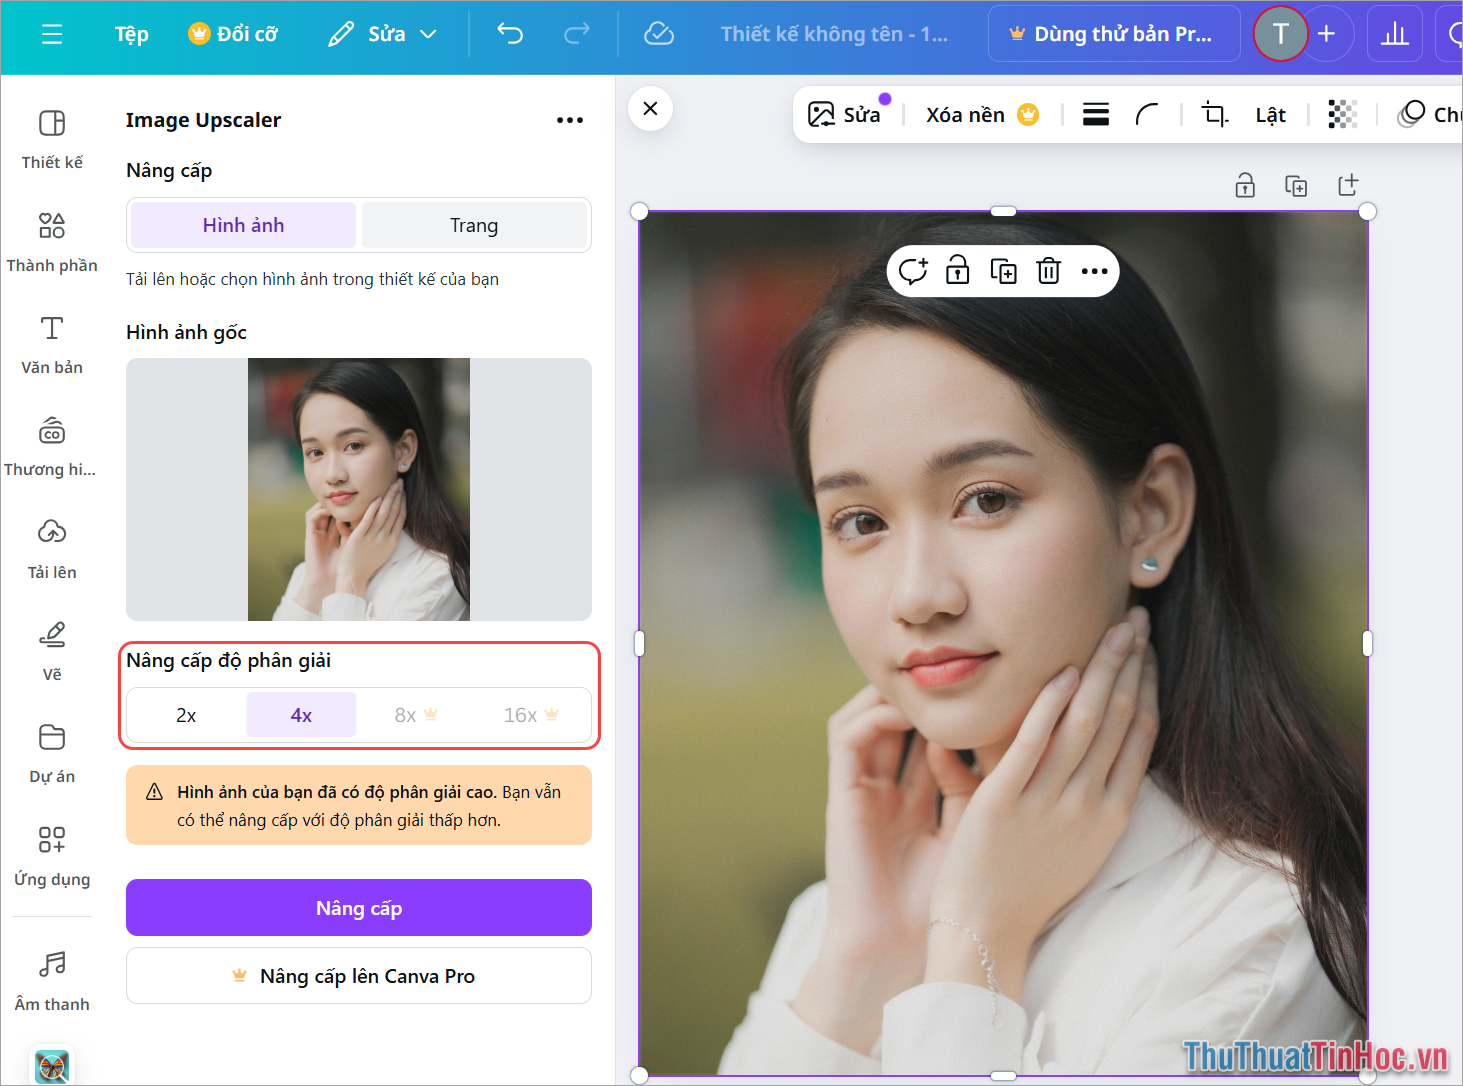This screenshot has width=1463, height=1086.
Task: Select the crop tool icon
Action: pyautogui.click(x=1214, y=114)
